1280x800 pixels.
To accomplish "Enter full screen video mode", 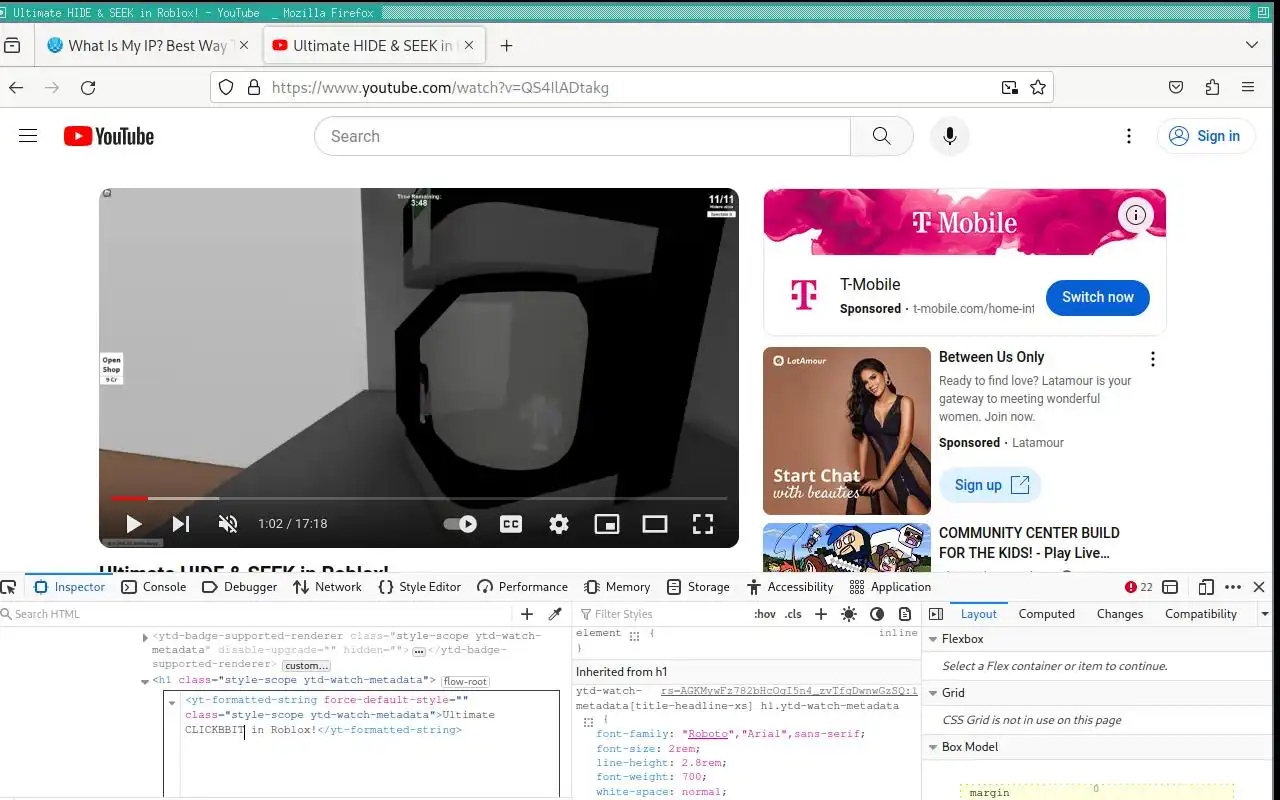I will 703,524.
